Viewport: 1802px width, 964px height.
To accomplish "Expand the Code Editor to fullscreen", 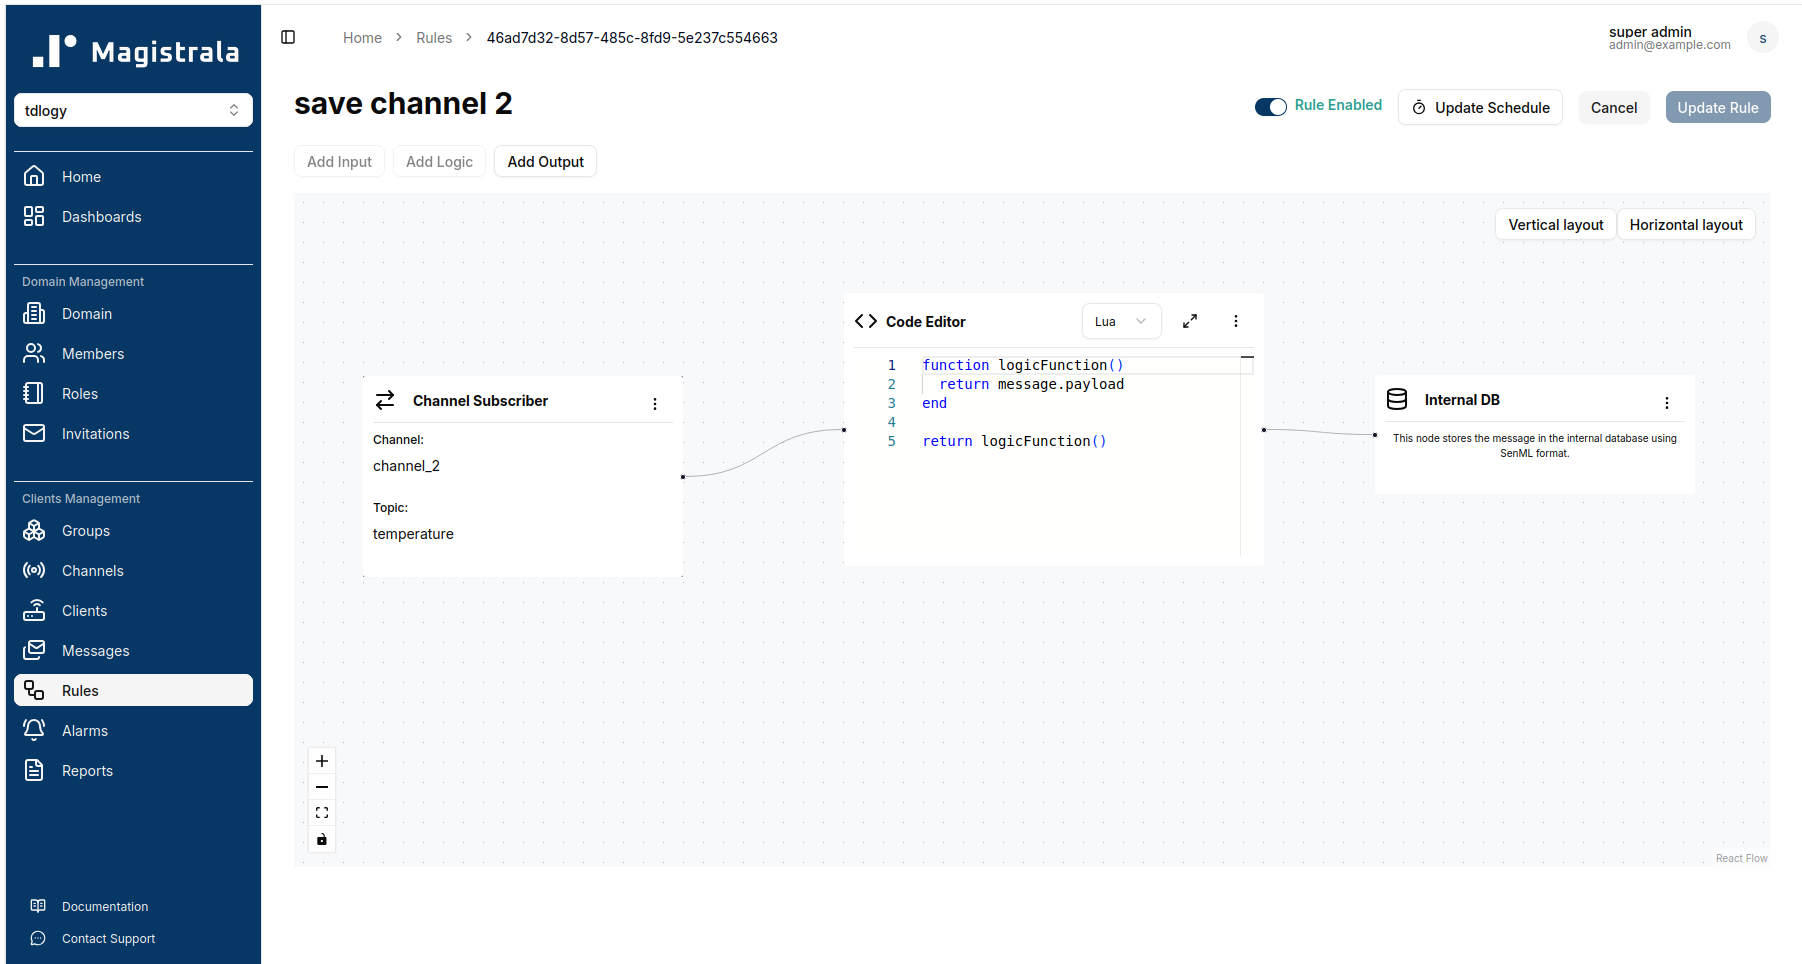I will [x=1190, y=321].
